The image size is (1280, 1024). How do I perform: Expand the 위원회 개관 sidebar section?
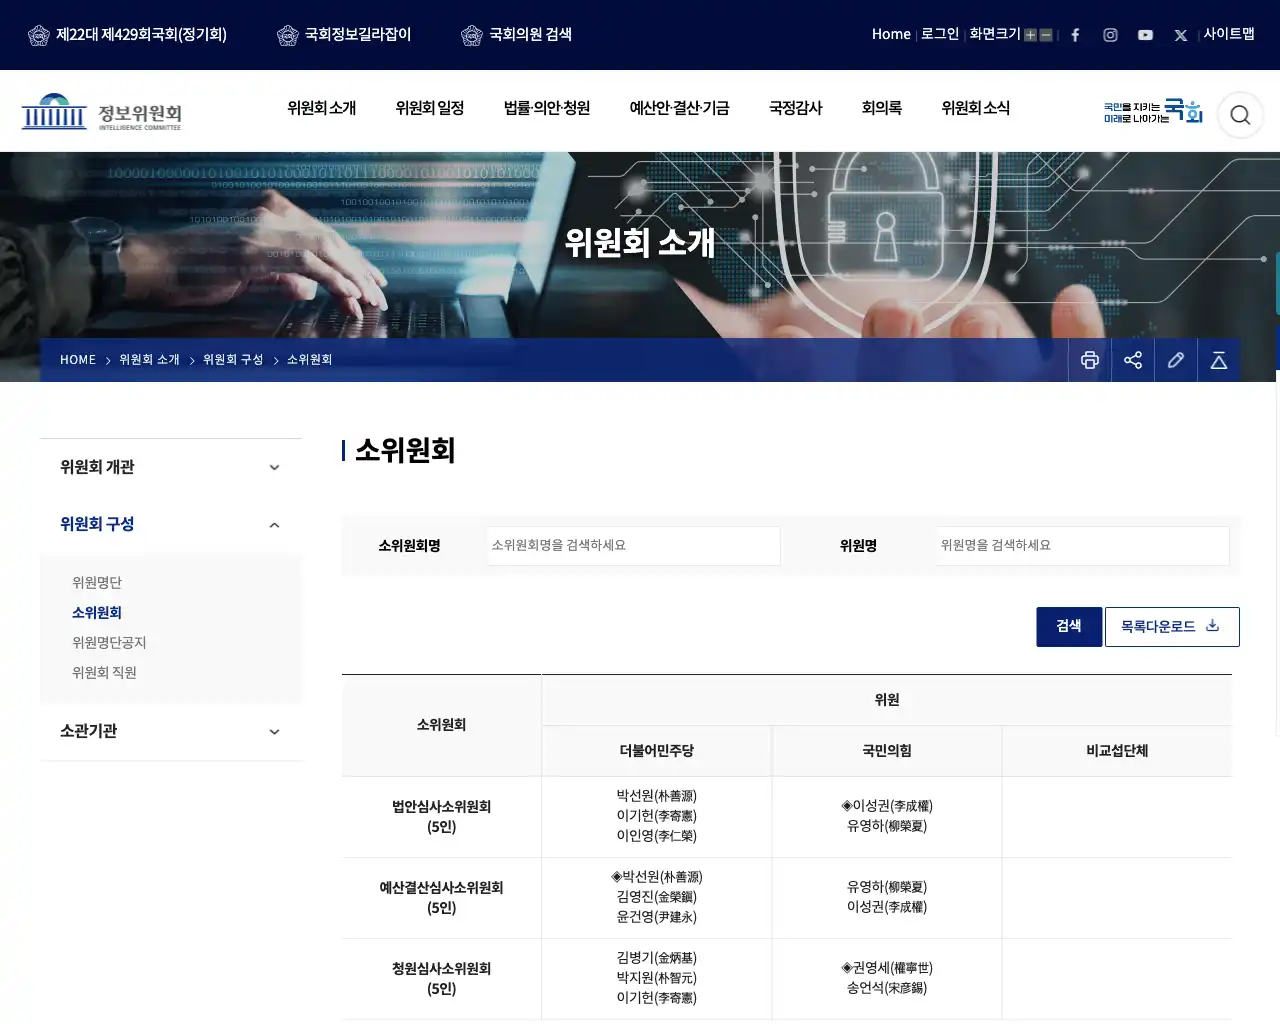click(x=171, y=467)
